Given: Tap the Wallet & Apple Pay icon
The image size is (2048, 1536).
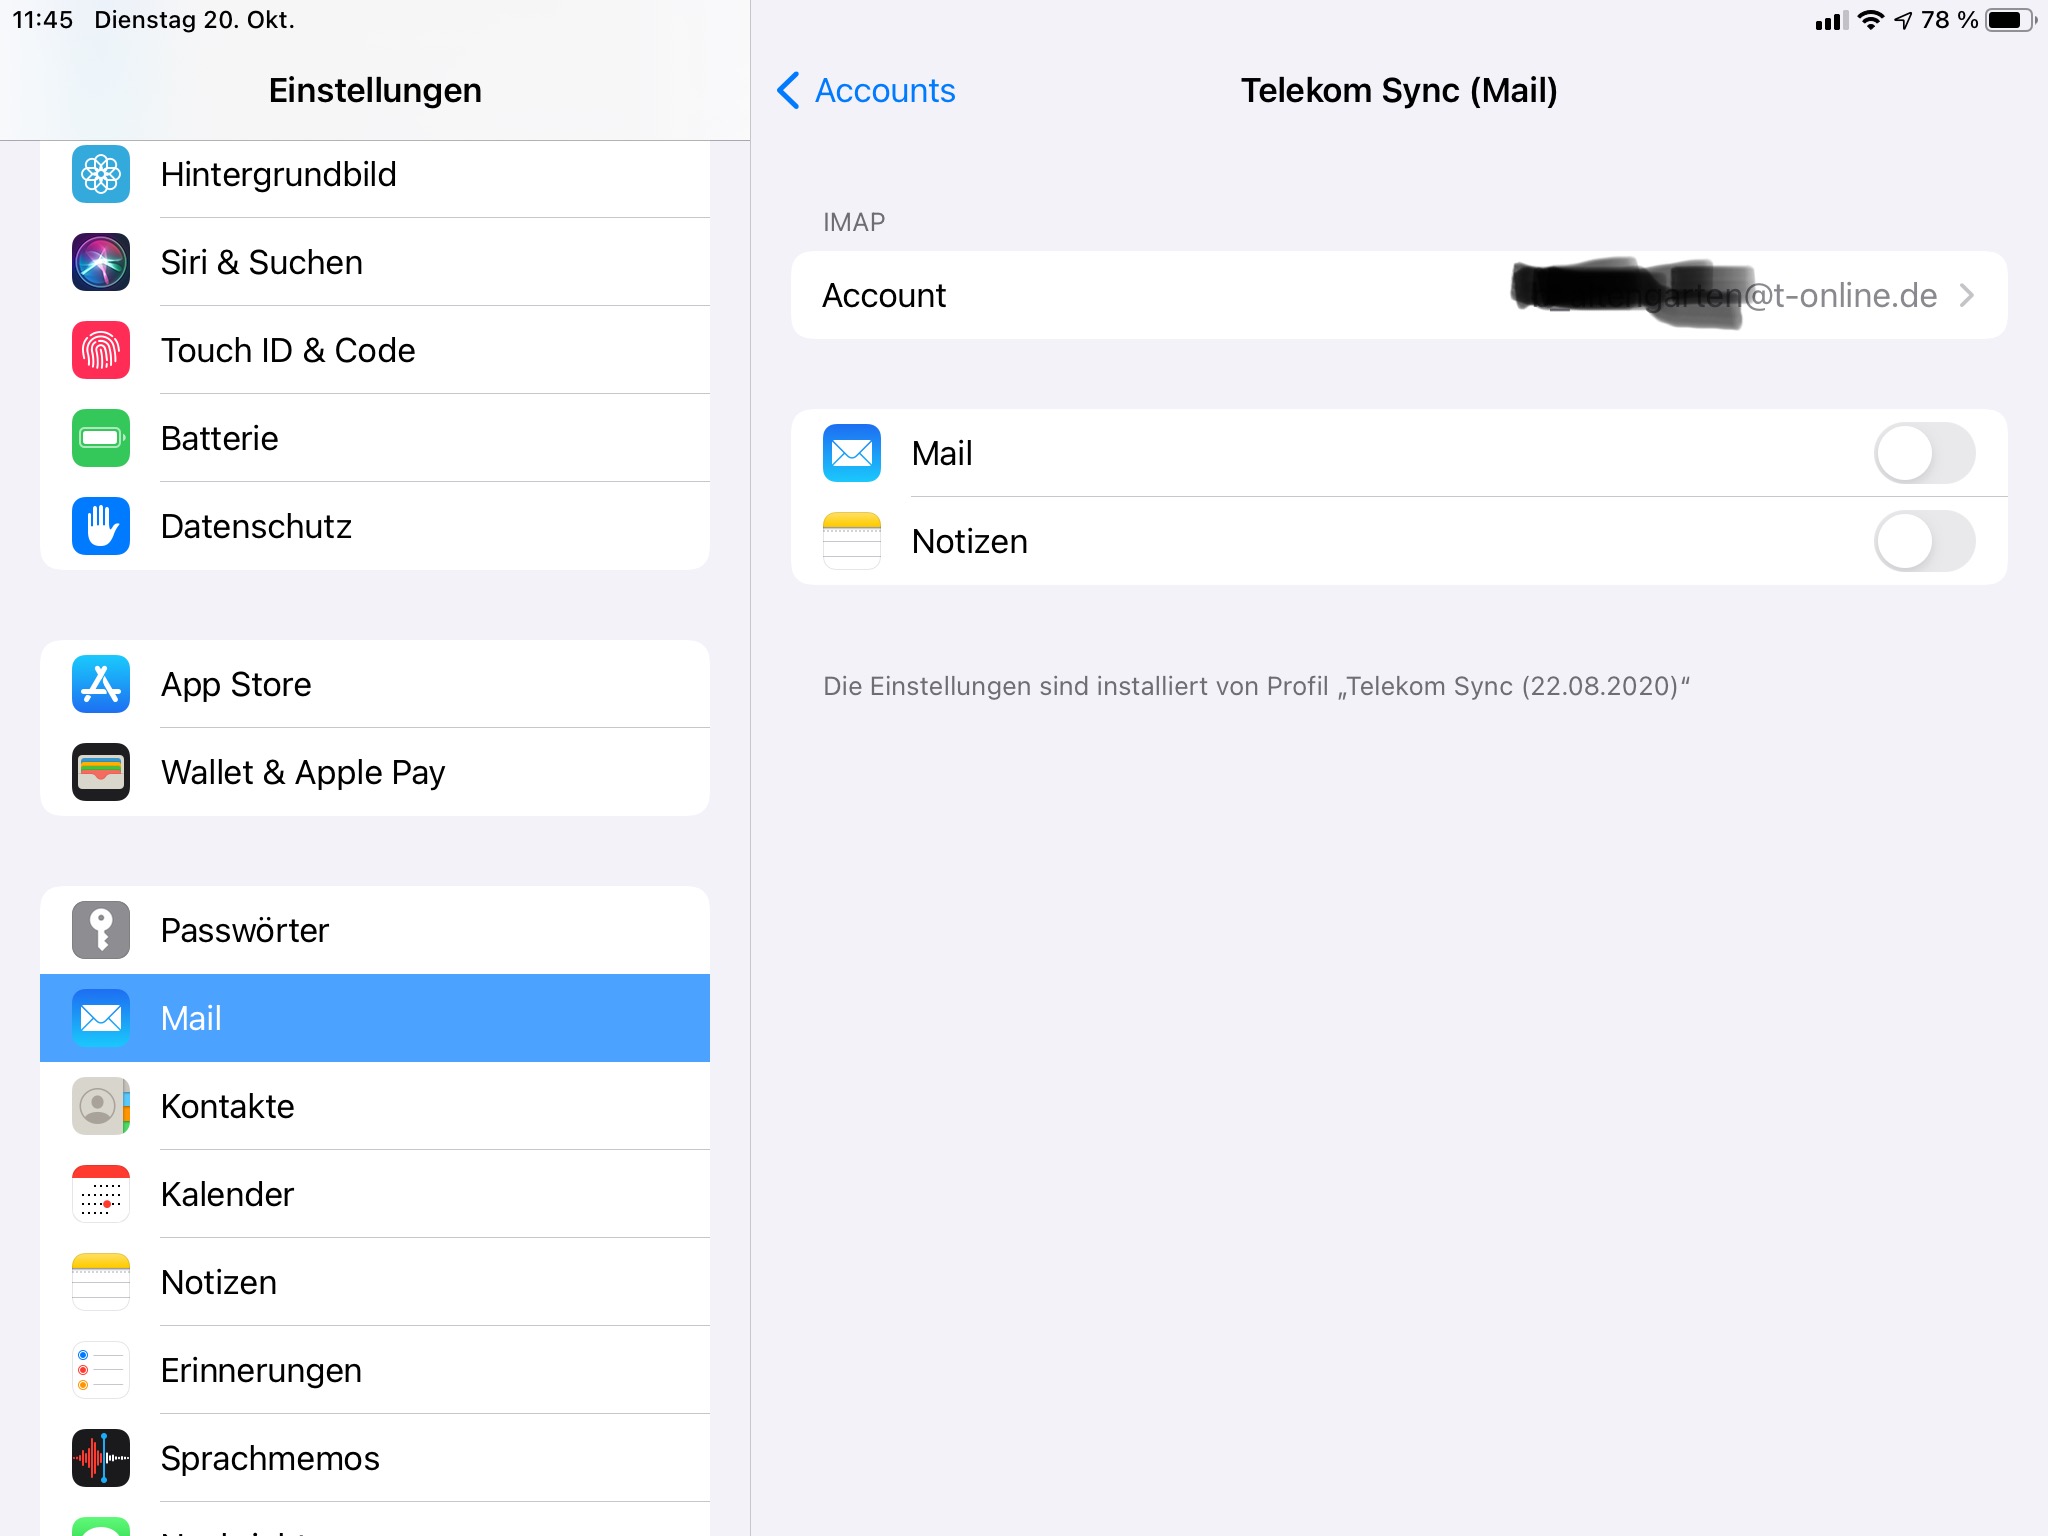Looking at the screenshot, I should (101, 772).
